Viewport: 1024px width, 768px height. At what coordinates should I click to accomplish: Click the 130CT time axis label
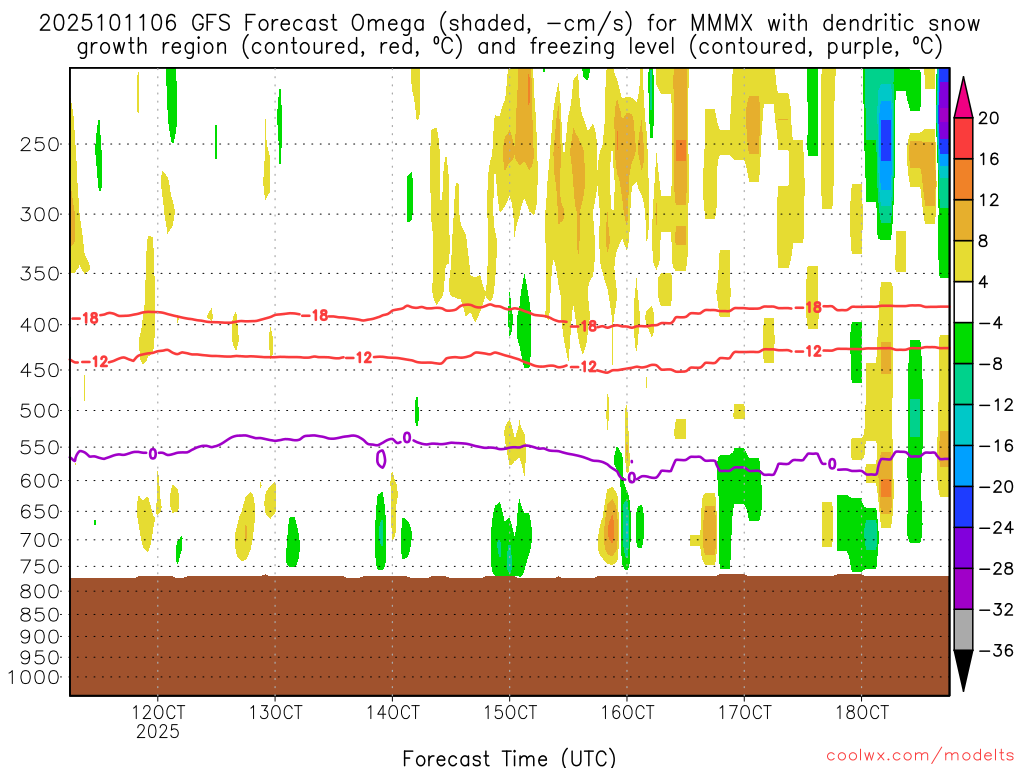(275, 712)
